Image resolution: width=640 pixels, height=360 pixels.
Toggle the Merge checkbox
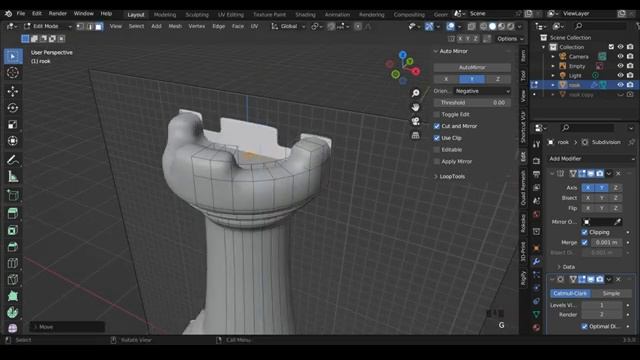tap(584, 242)
